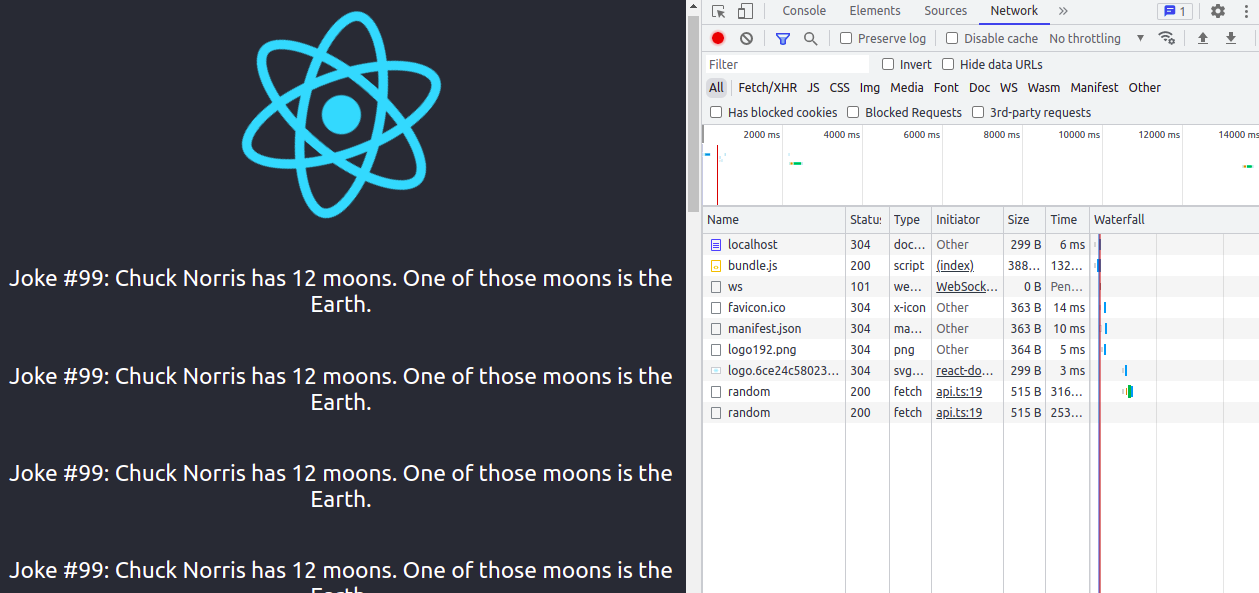Open the api.ts:19 initiator link
Viewport: 1259px width, 593px height.
(958, 391)
